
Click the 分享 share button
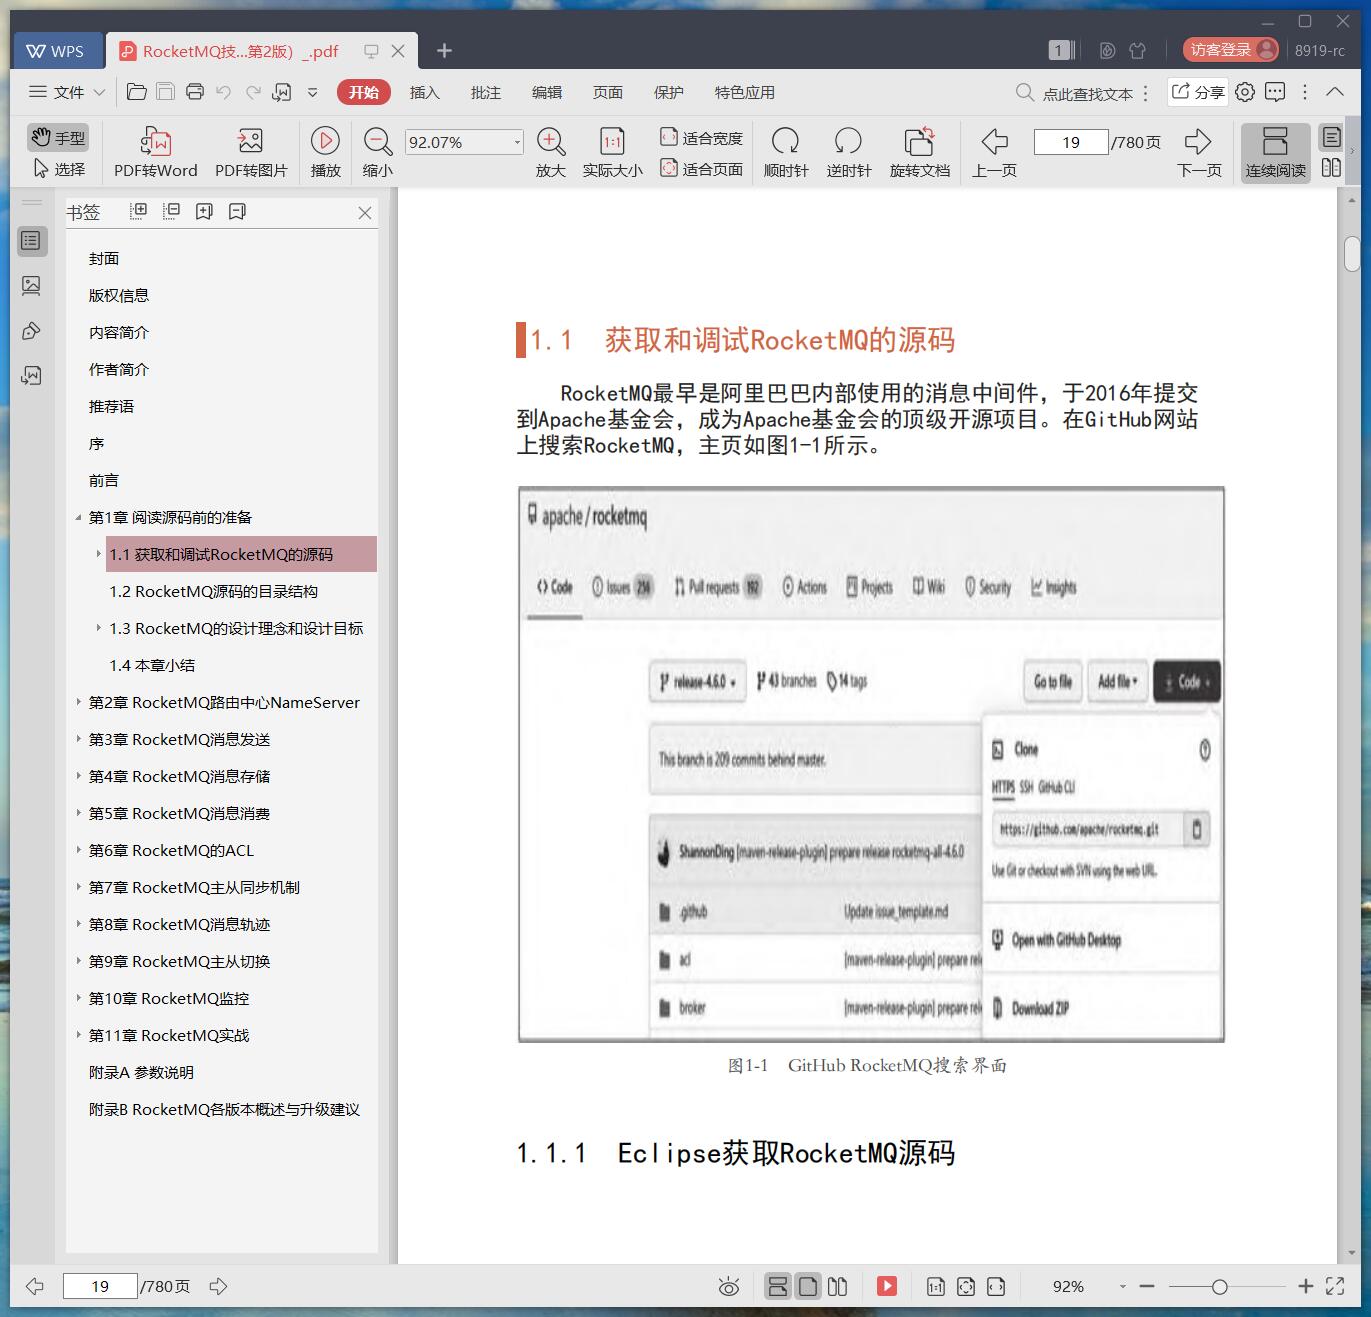[1198, 92]
